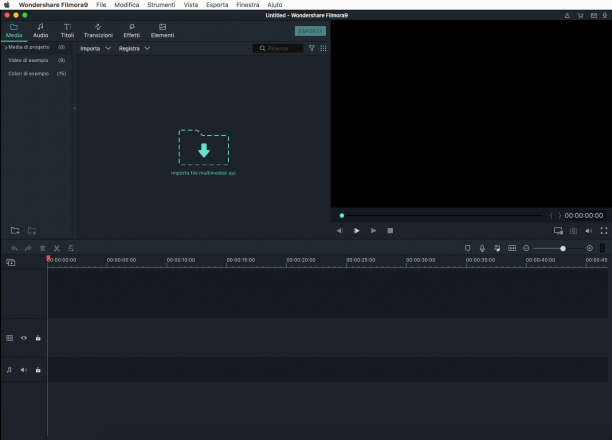Open the Registra dropdown
Image resolution: width=612 pixels, height=440 pixels.
[134, 48]
